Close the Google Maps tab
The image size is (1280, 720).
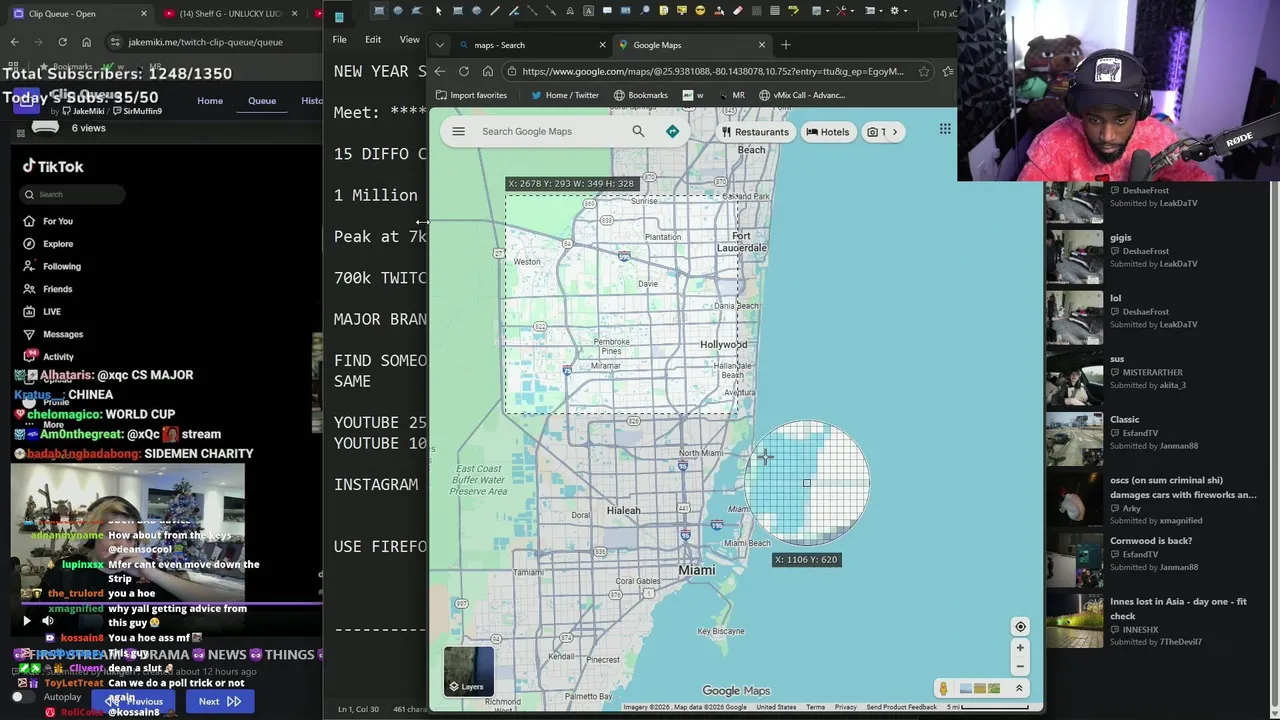coord(762,45)
